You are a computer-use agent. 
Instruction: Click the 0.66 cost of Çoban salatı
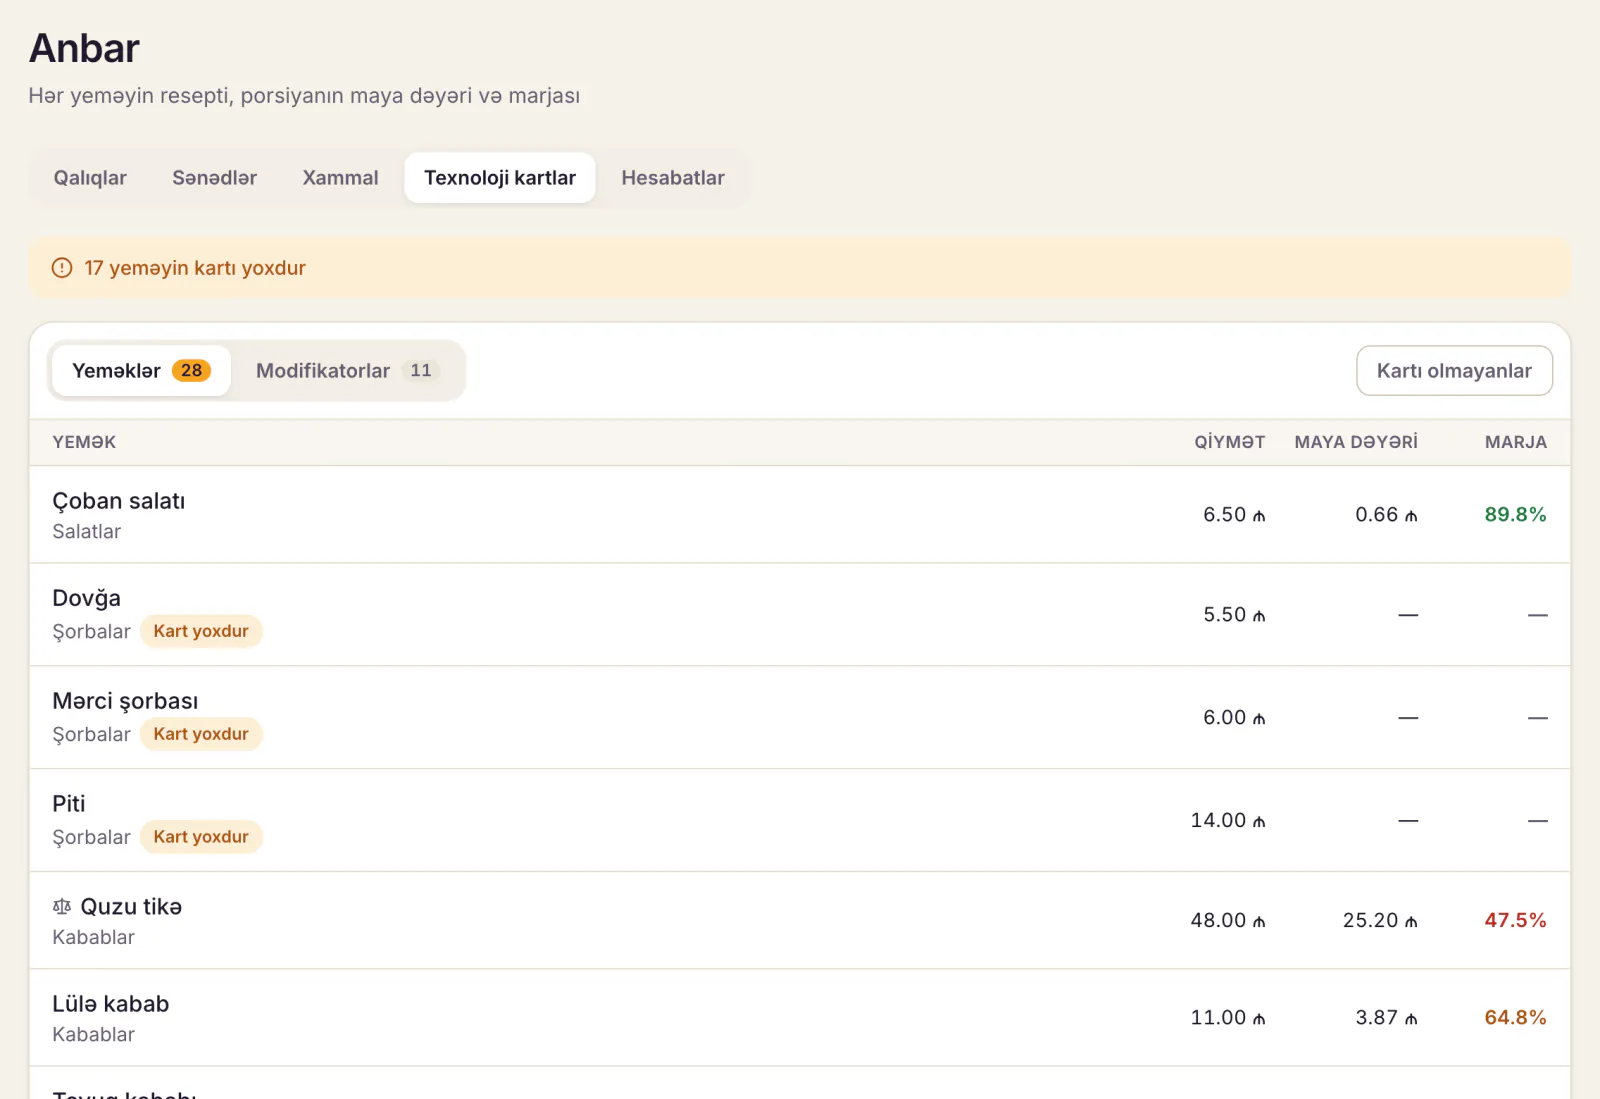1386,515
